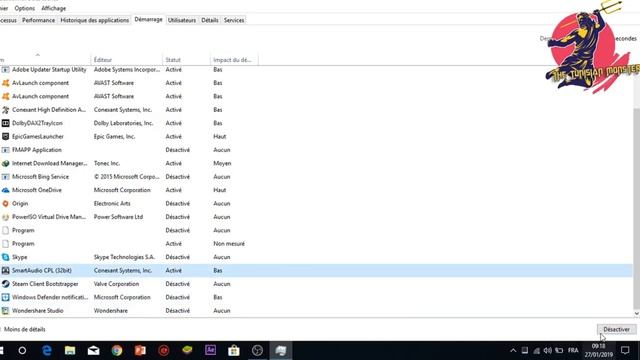640x360 pixels.
Task: Click the Skype icon in the list
Action: coord(5,257)
